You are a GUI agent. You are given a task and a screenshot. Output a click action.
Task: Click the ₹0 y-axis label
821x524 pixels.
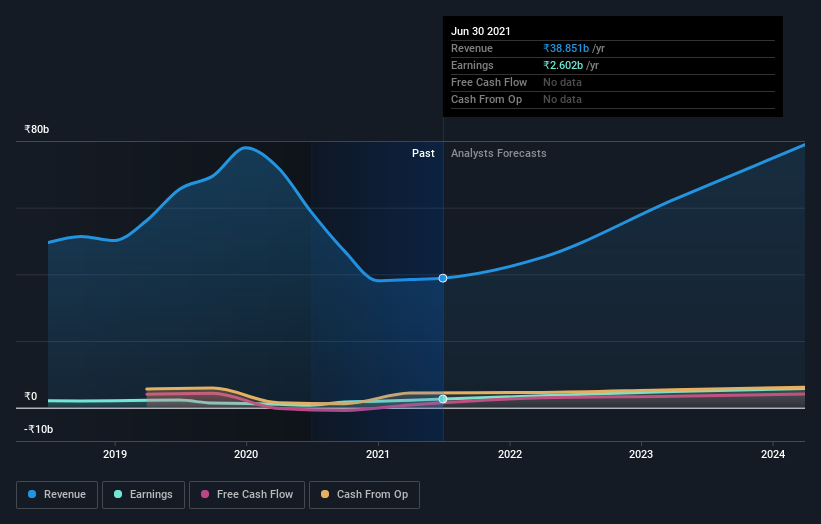(x=31, y=396)
